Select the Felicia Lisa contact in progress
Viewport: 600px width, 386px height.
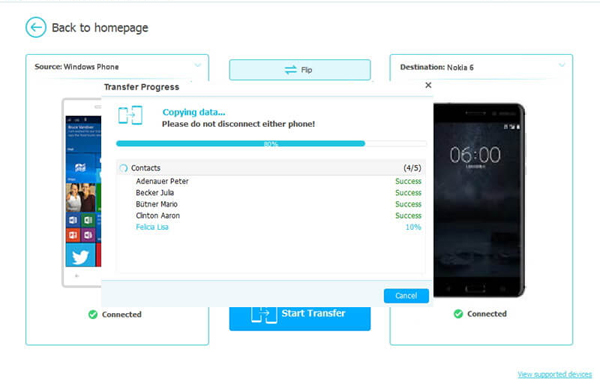tap(152, 227)
